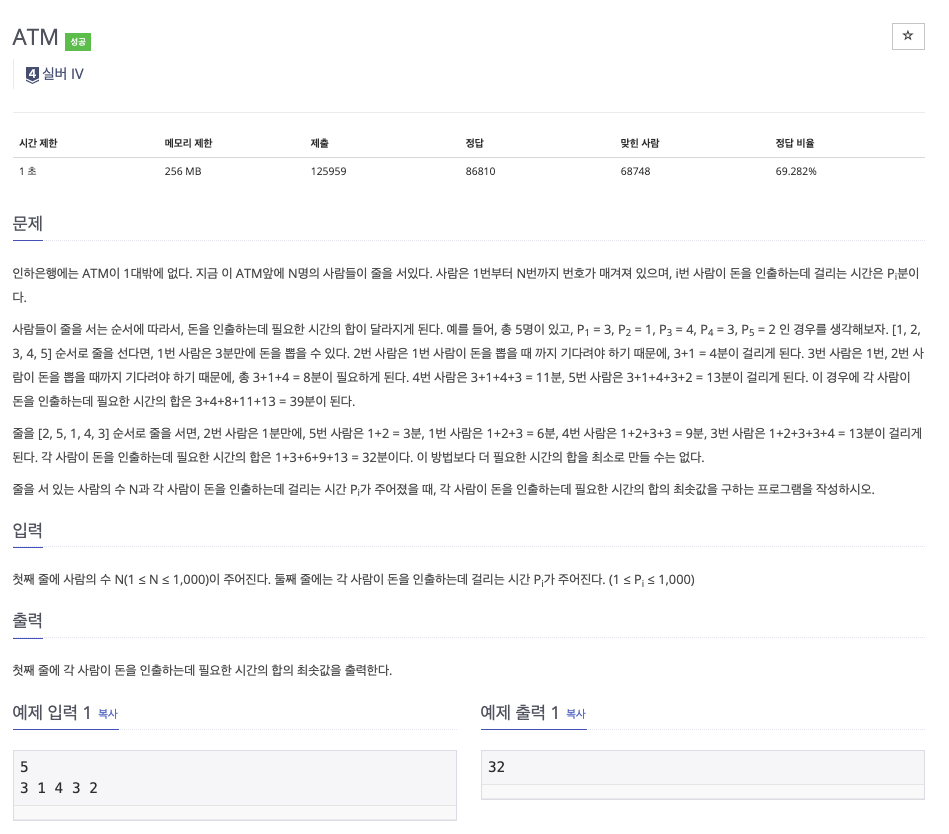The height and width of the screenshot is (834, 949).
Task: Click the 실버 IV tier label
Action: [62, 73]
